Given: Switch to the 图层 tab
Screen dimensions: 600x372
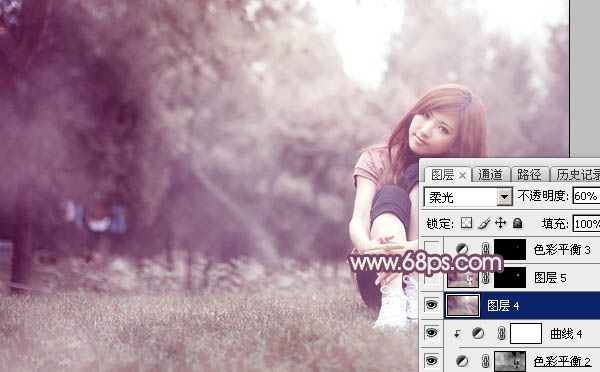Looking at the screenshot, I should click(x=443, y=175).
